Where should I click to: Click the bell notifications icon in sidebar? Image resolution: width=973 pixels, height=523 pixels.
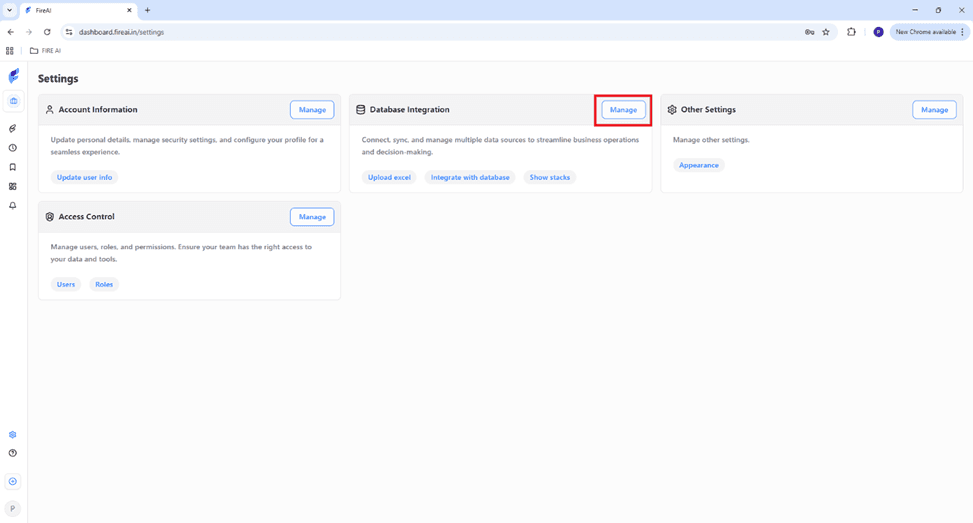coord(13,205)
